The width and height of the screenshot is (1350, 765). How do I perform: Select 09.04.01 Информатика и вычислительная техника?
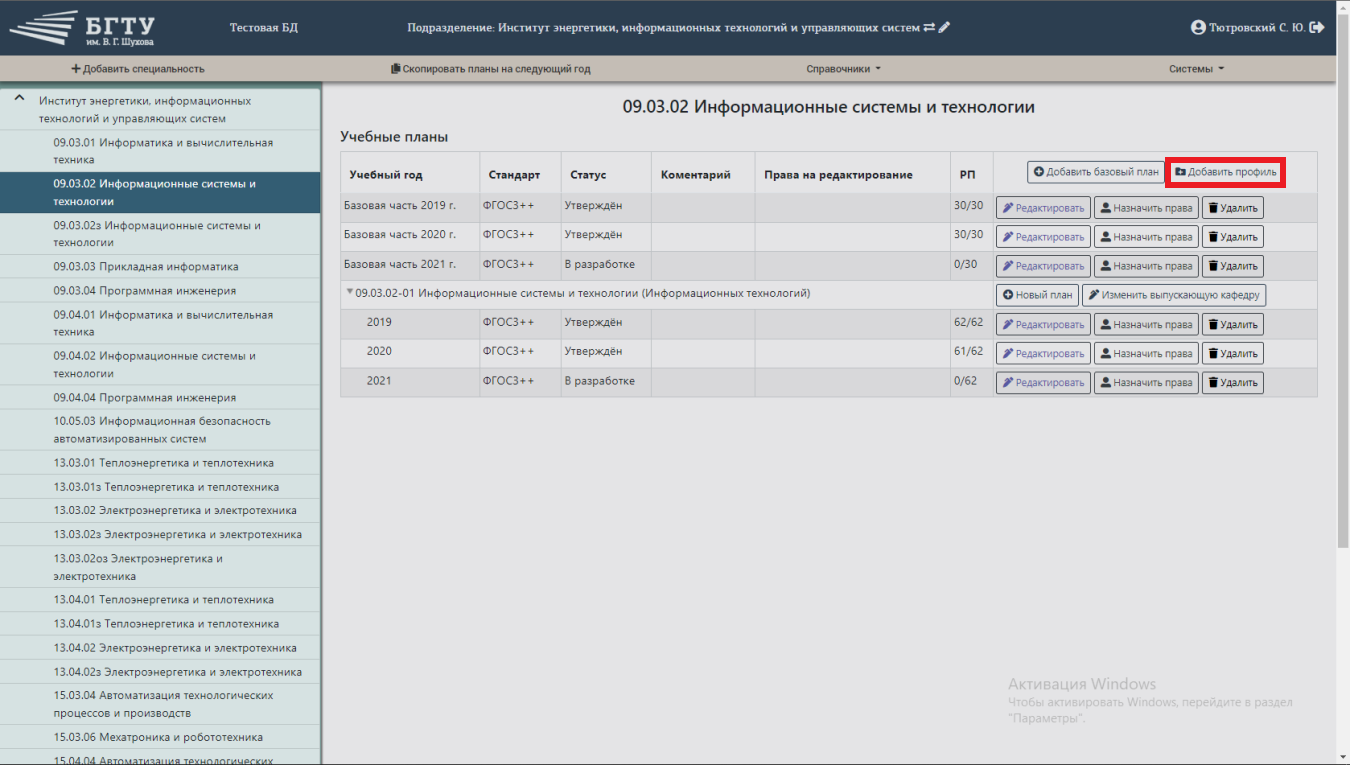click(x=160, y=323)
